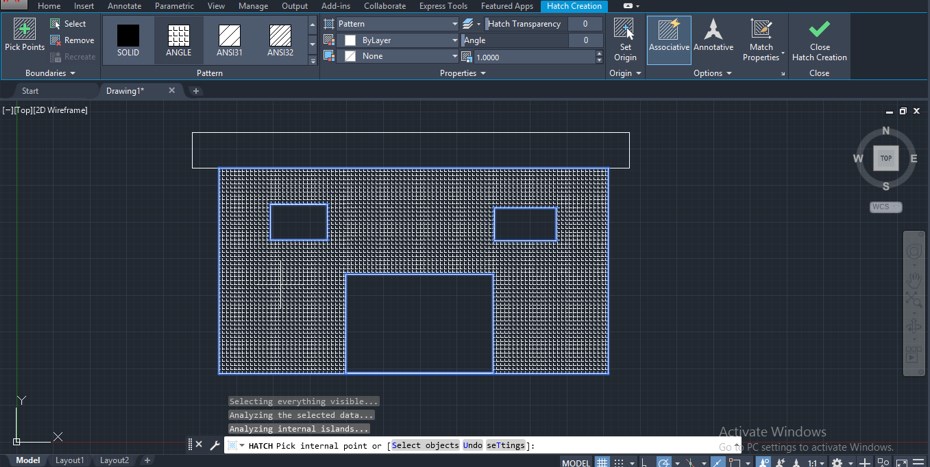Choose the SOLID hatch pattern
This screenshot has height=467, width=930.
click(x=128, y=40)
